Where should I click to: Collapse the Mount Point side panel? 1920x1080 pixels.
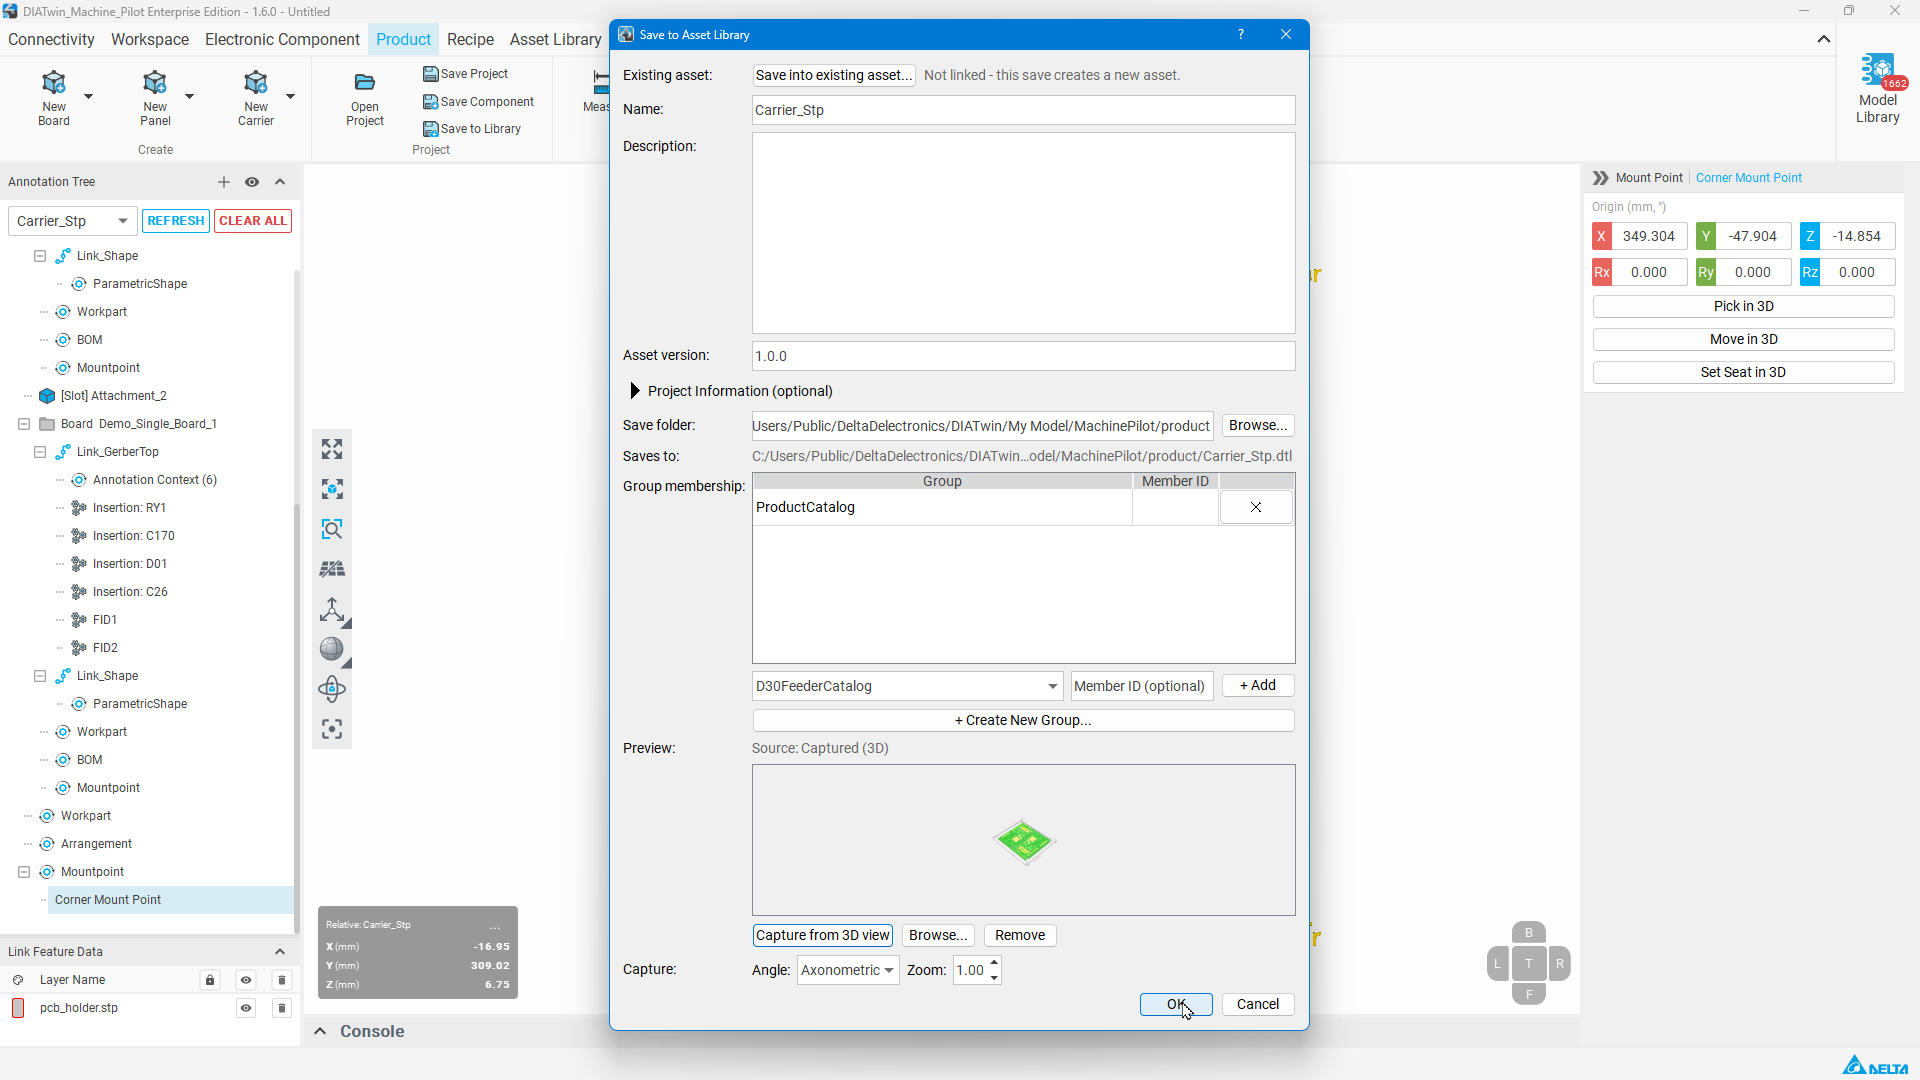1600,178
